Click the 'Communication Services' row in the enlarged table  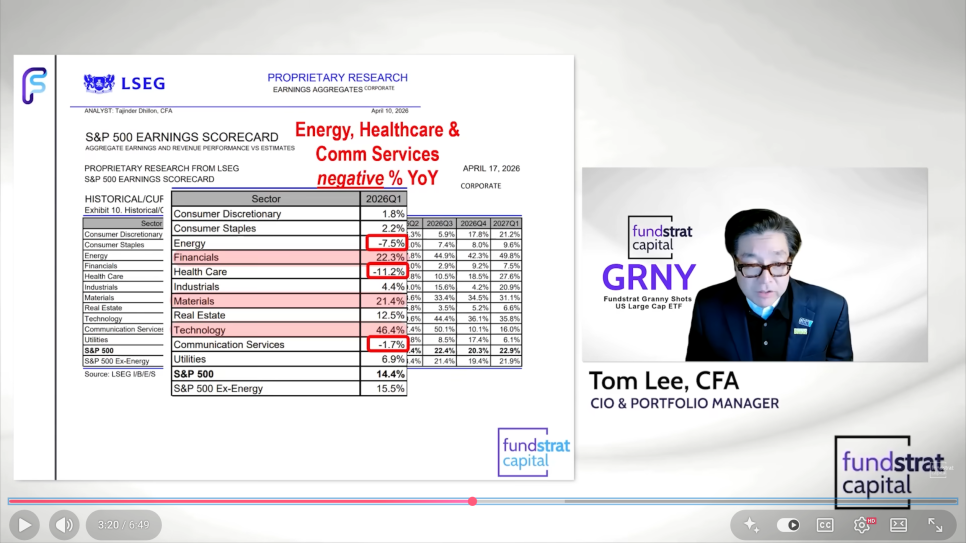coord(289,345)
